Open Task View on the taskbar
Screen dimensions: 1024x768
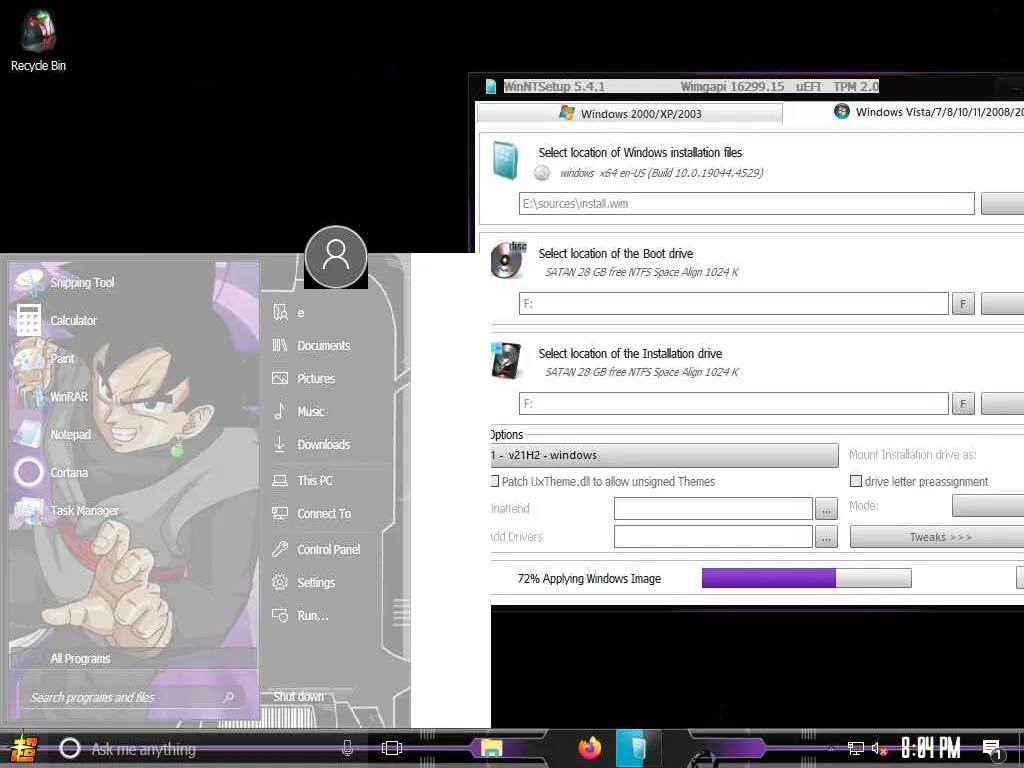391,748
